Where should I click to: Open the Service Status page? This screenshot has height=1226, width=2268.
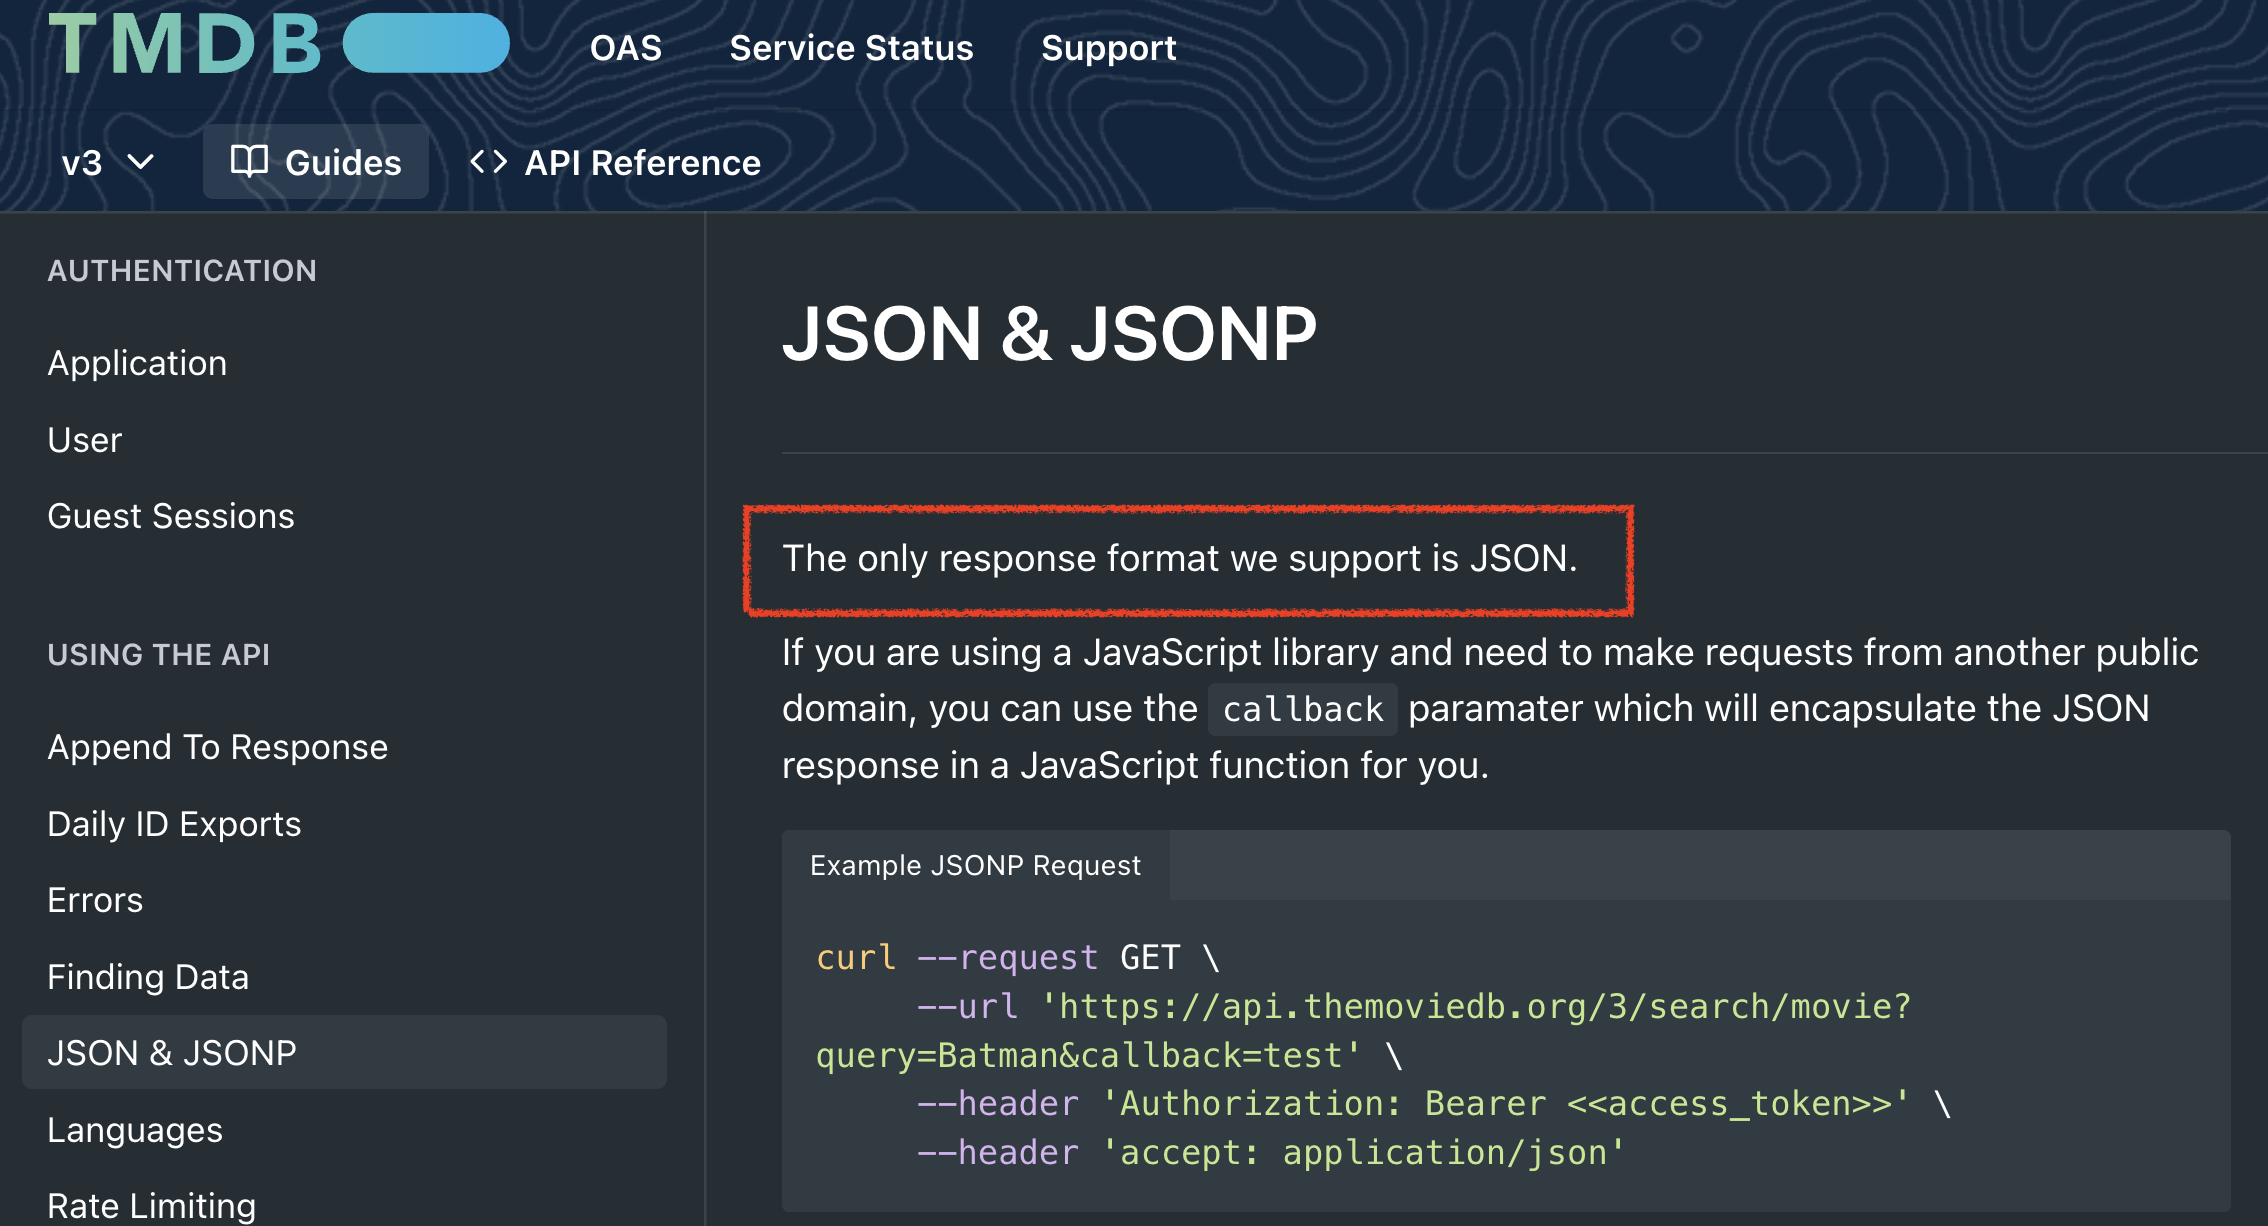coord(851,48)
